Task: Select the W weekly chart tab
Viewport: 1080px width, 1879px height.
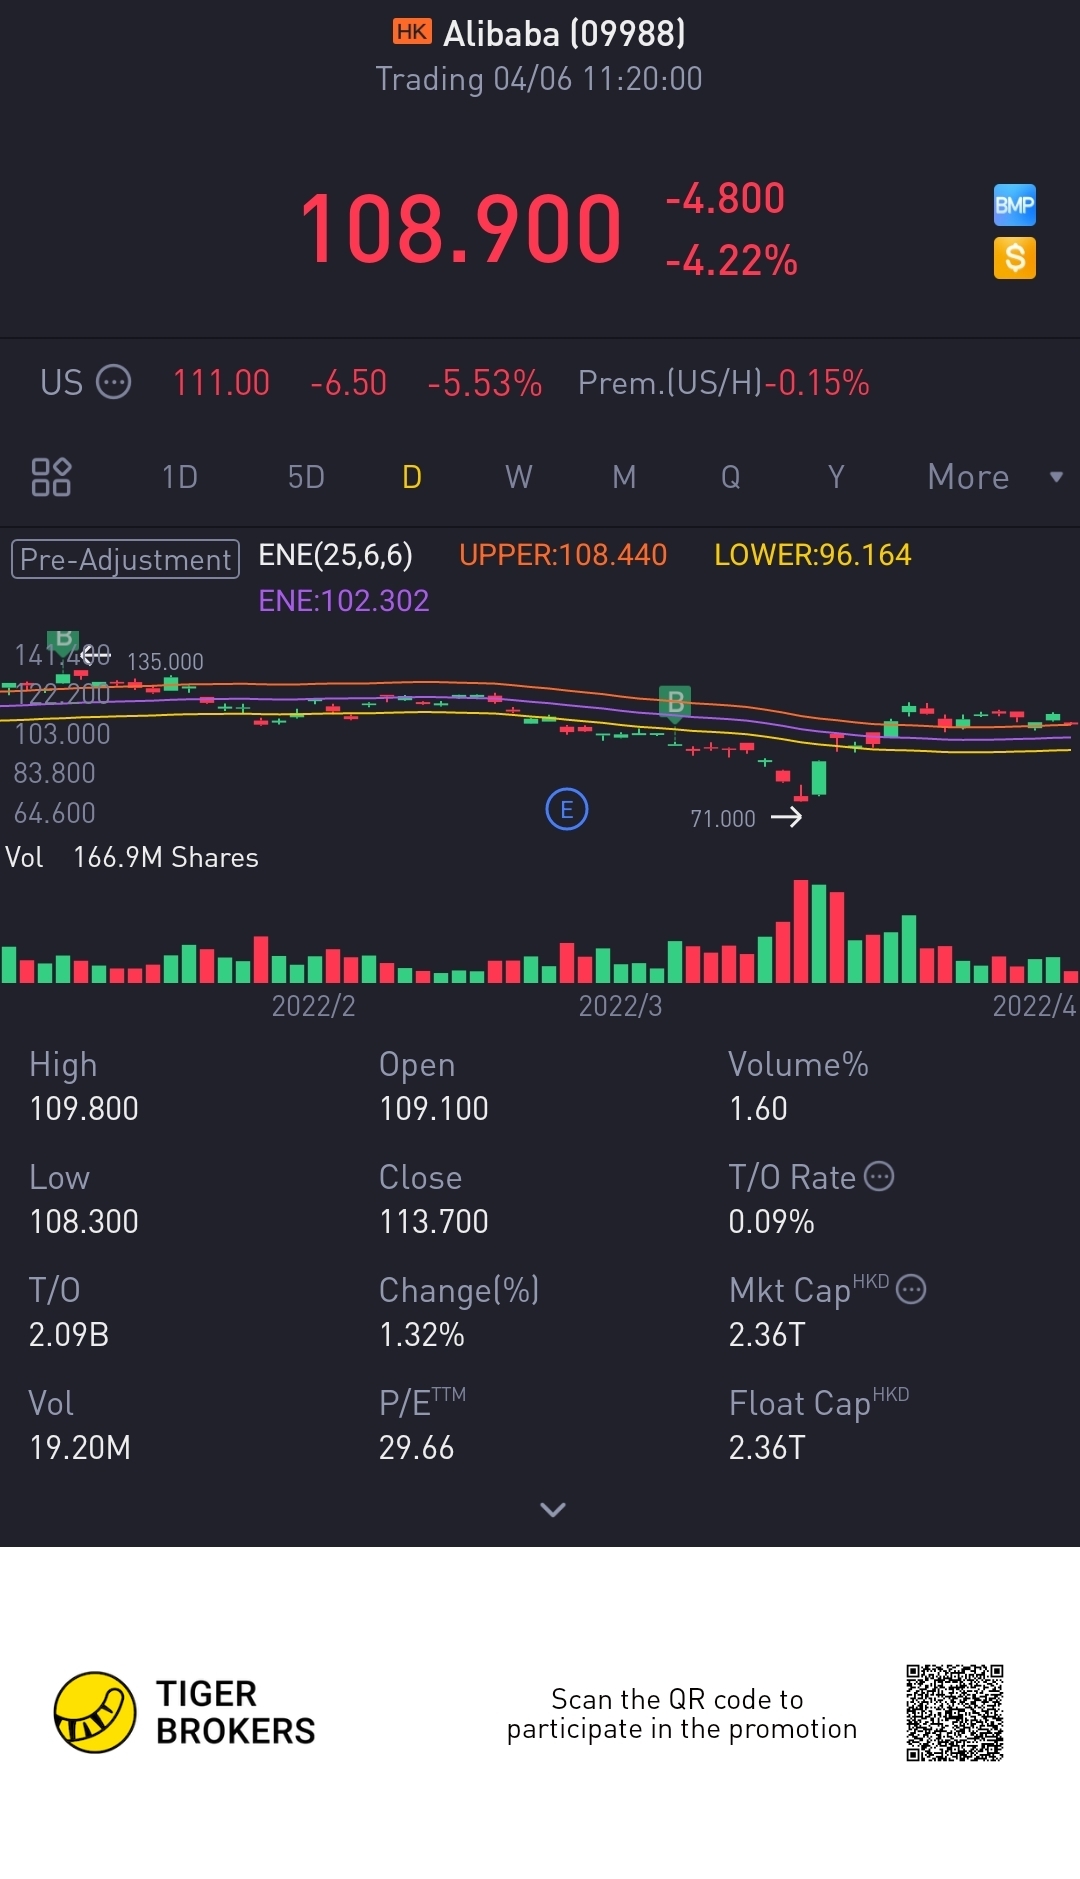Action: 518,477
